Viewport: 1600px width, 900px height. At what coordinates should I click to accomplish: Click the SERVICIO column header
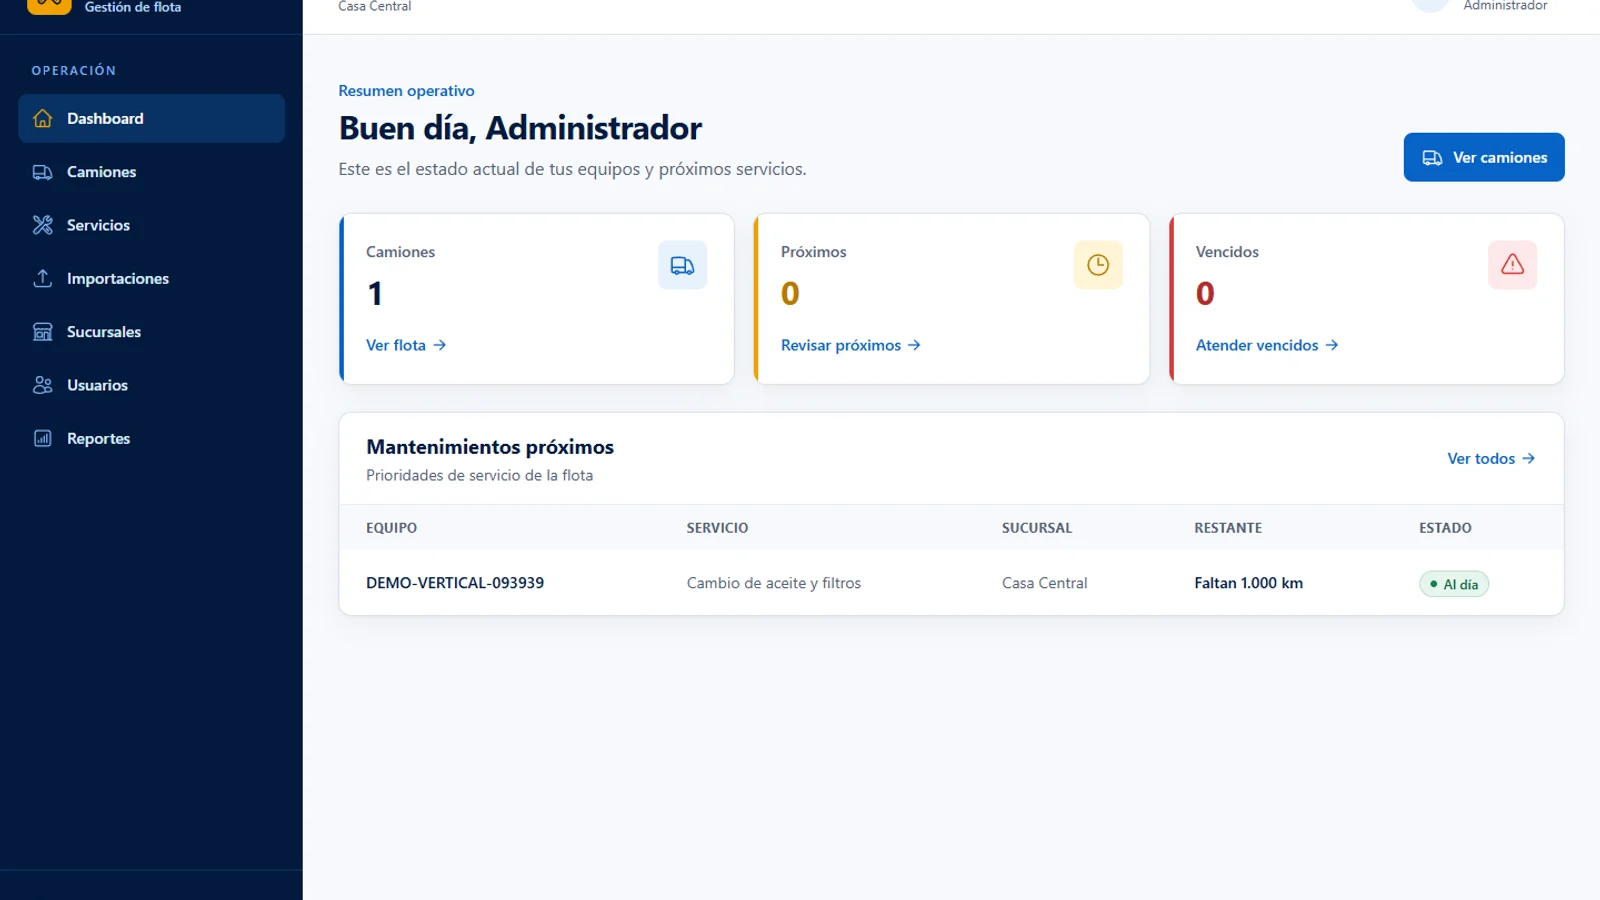click(x=718, y=528)
